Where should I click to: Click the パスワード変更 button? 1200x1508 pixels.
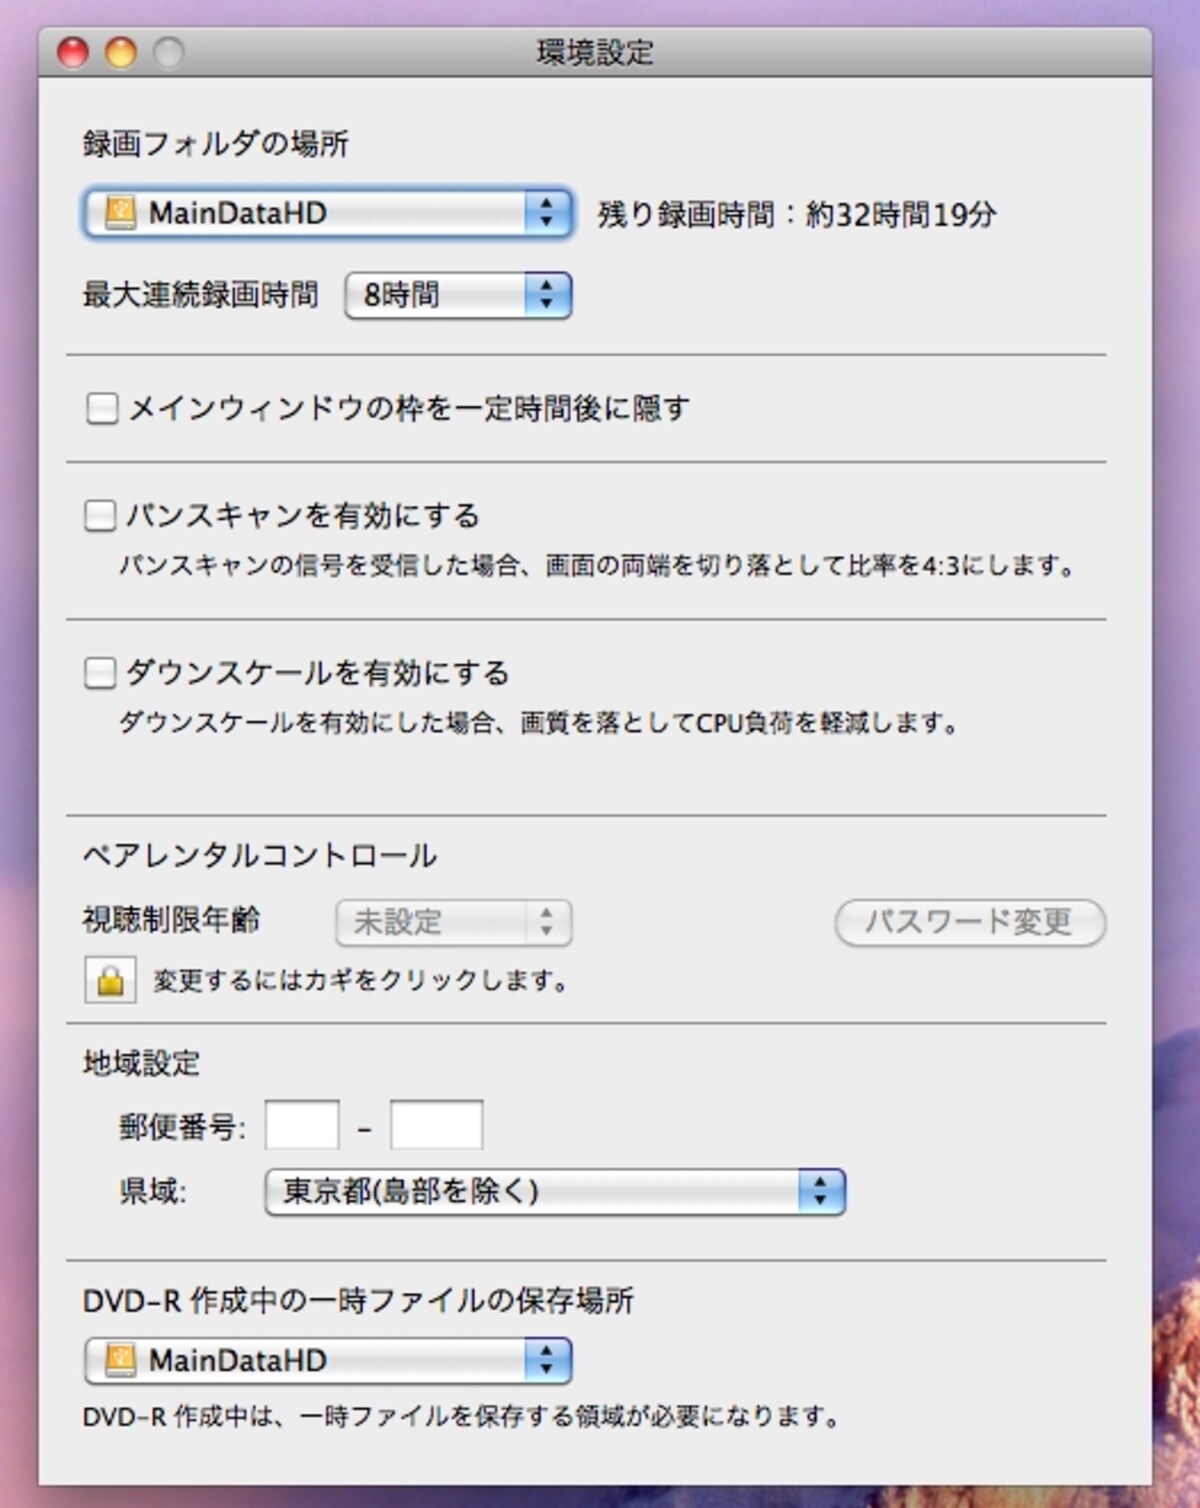[970, 922]
